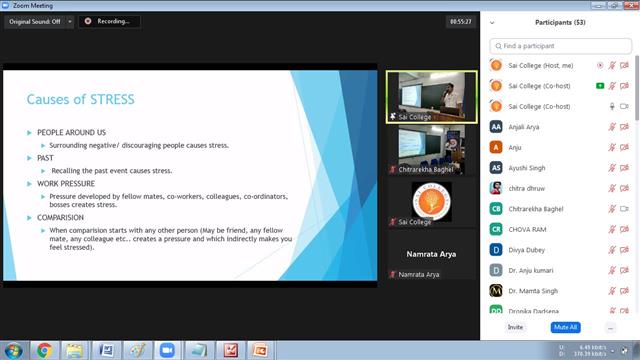Select the Sai College speaker video thumbnail
640x360 pixels.
point(431,97)
